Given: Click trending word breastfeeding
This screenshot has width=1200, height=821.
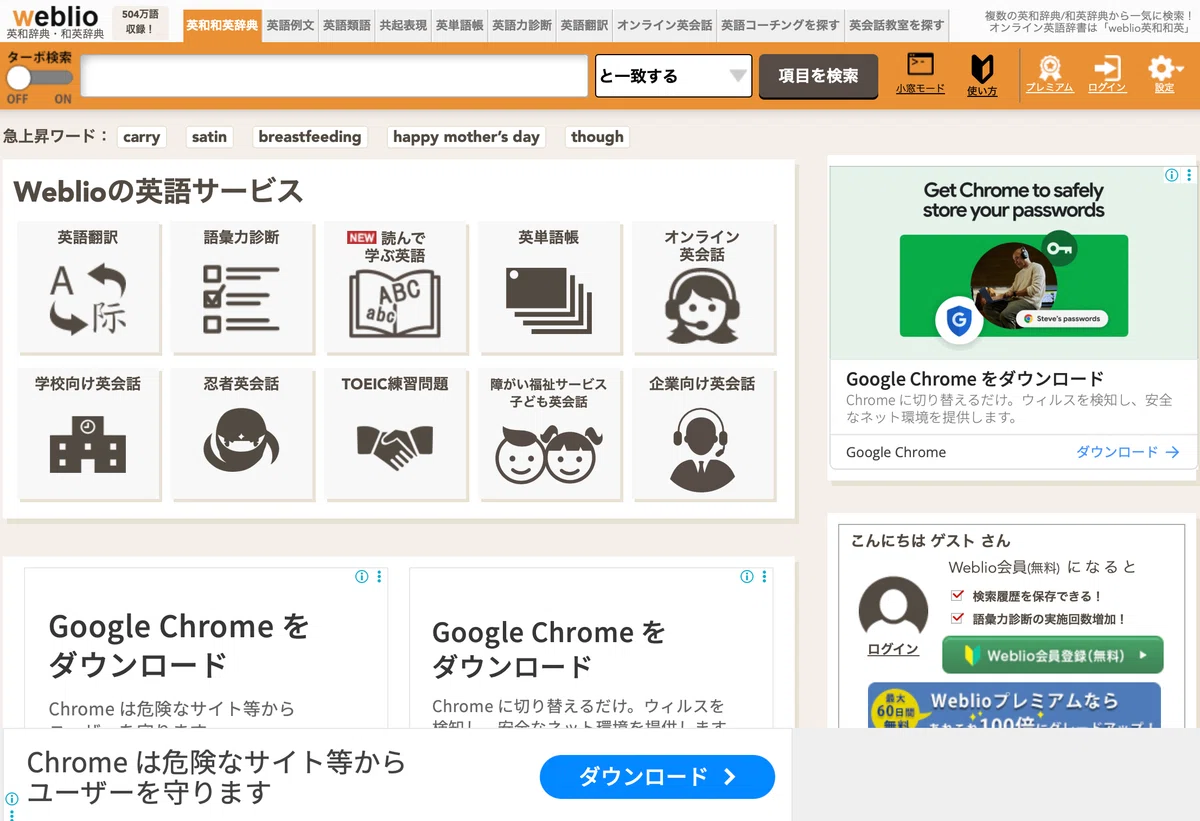Looking at the screenshot, I should (310, 137).
